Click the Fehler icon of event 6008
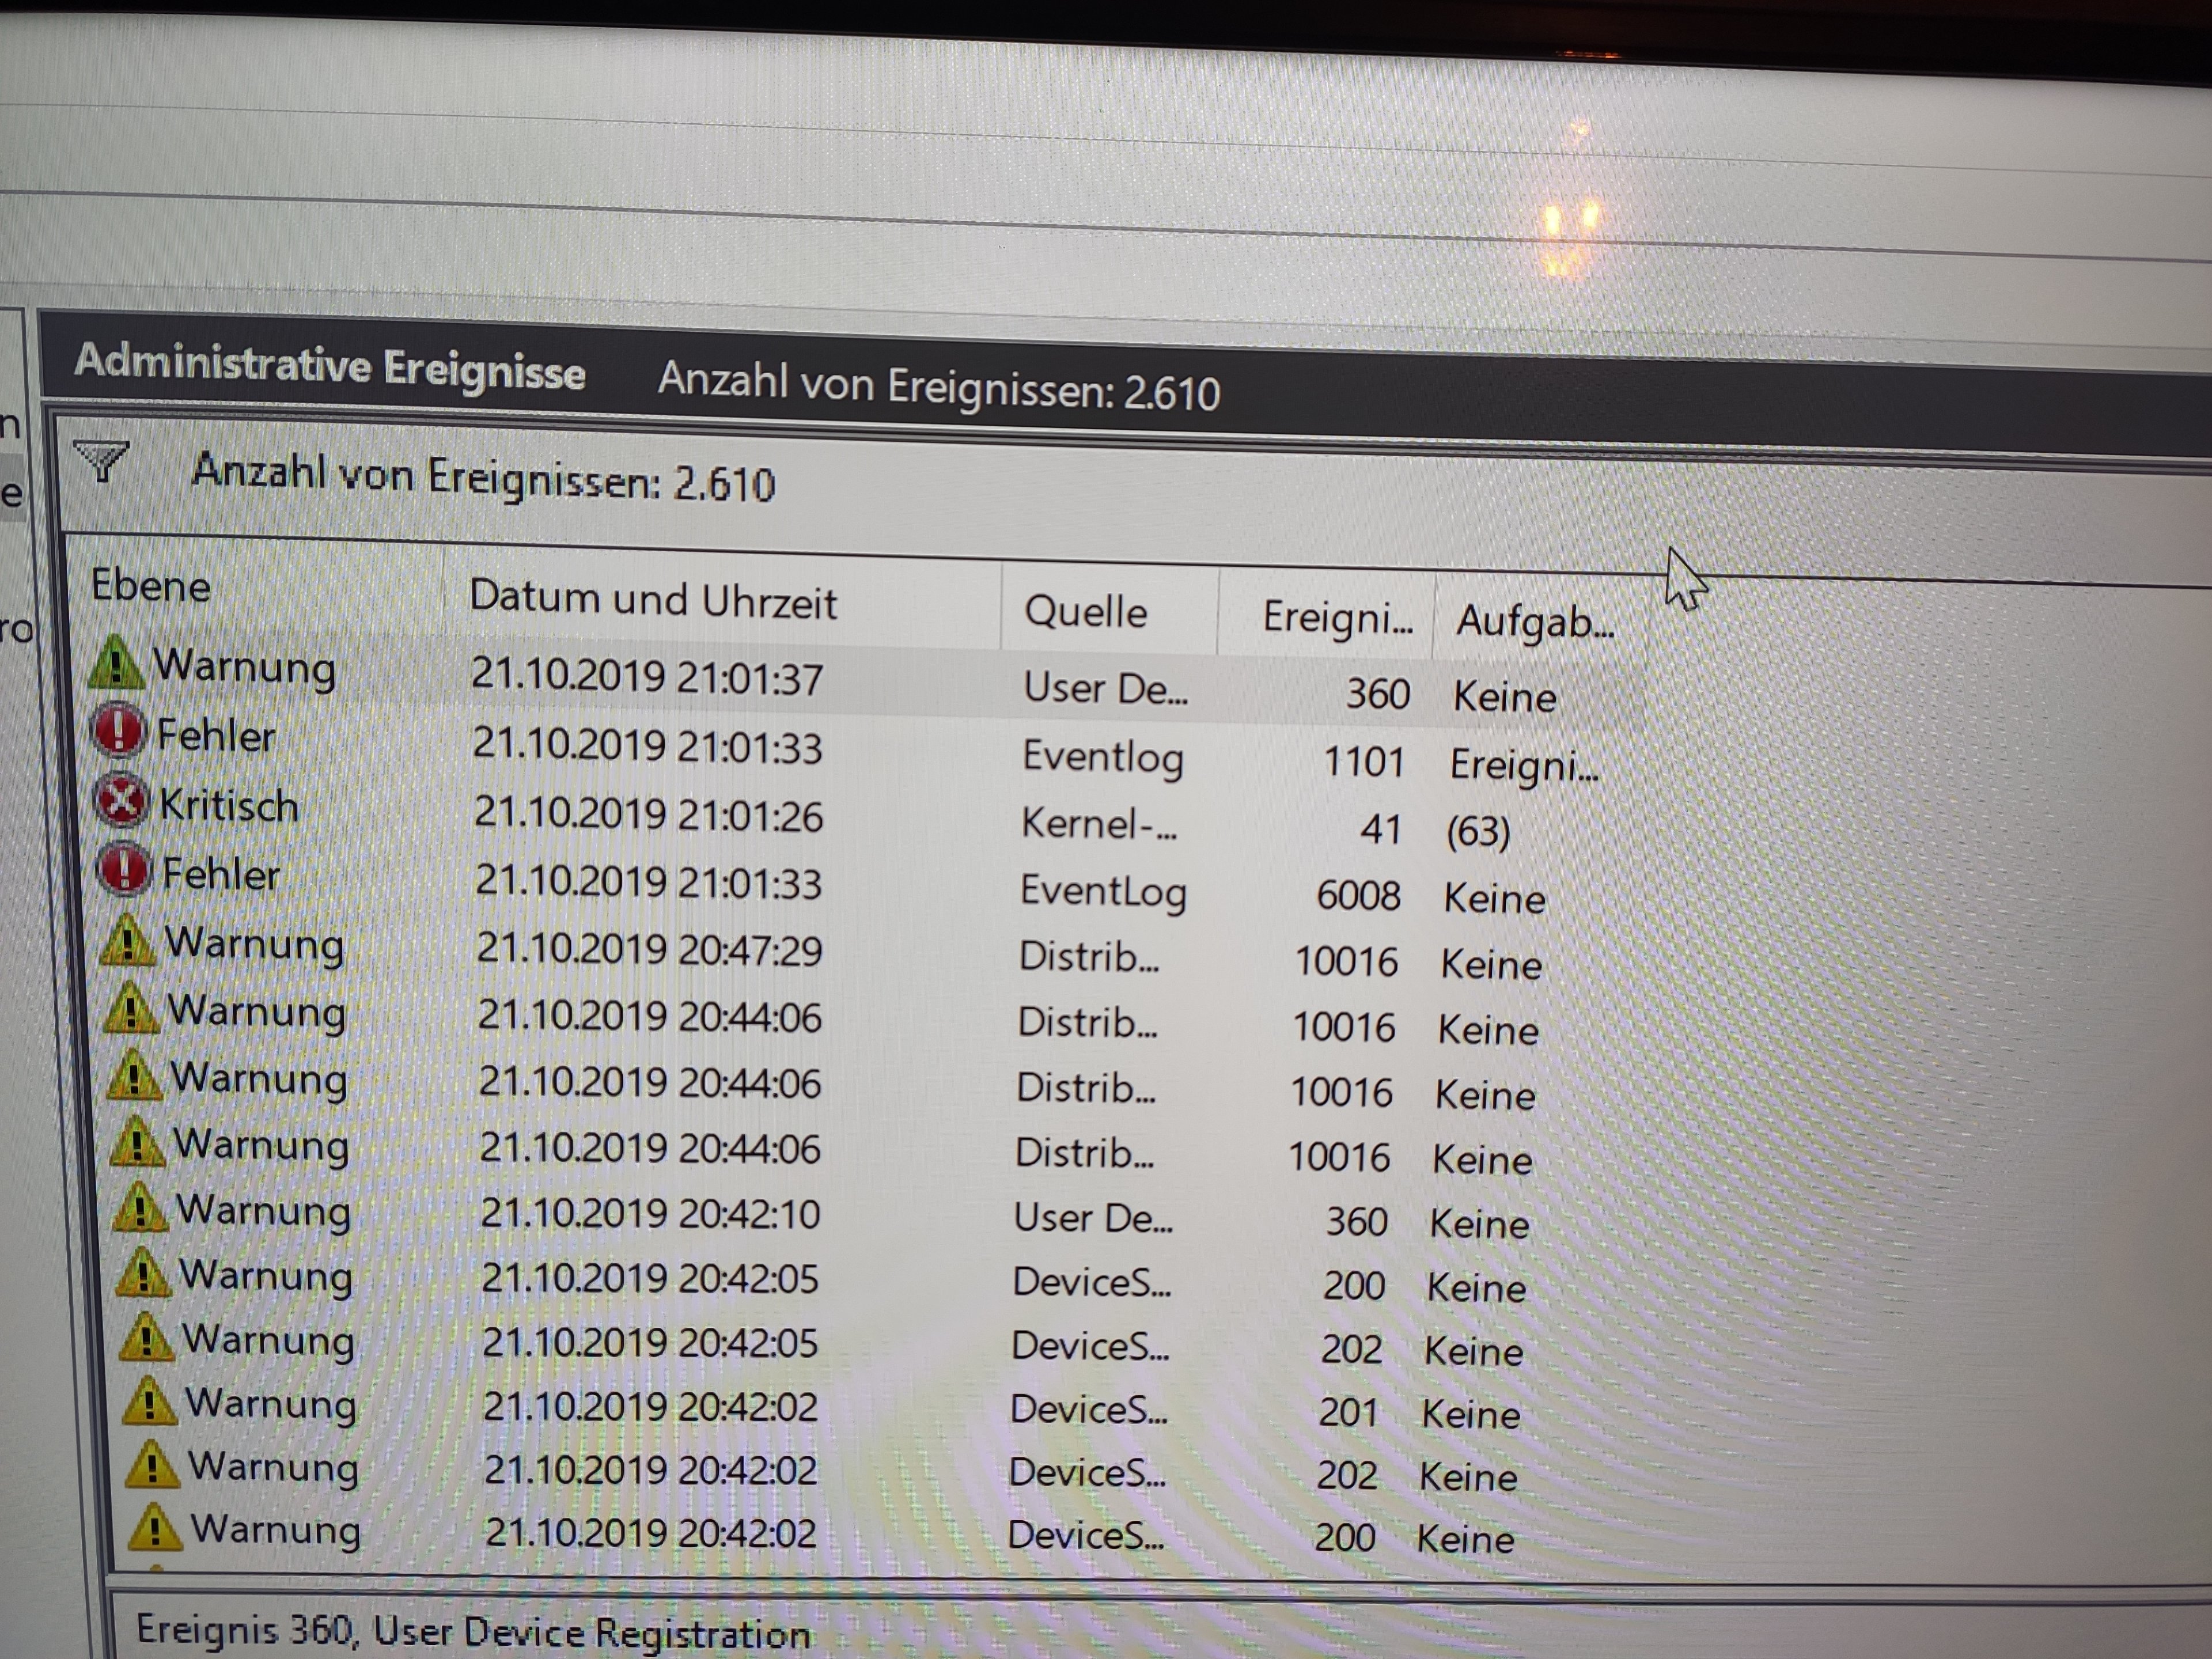Image resolution: width=2212 pixels, height=1659 pixels. click(x=124, y=869)
